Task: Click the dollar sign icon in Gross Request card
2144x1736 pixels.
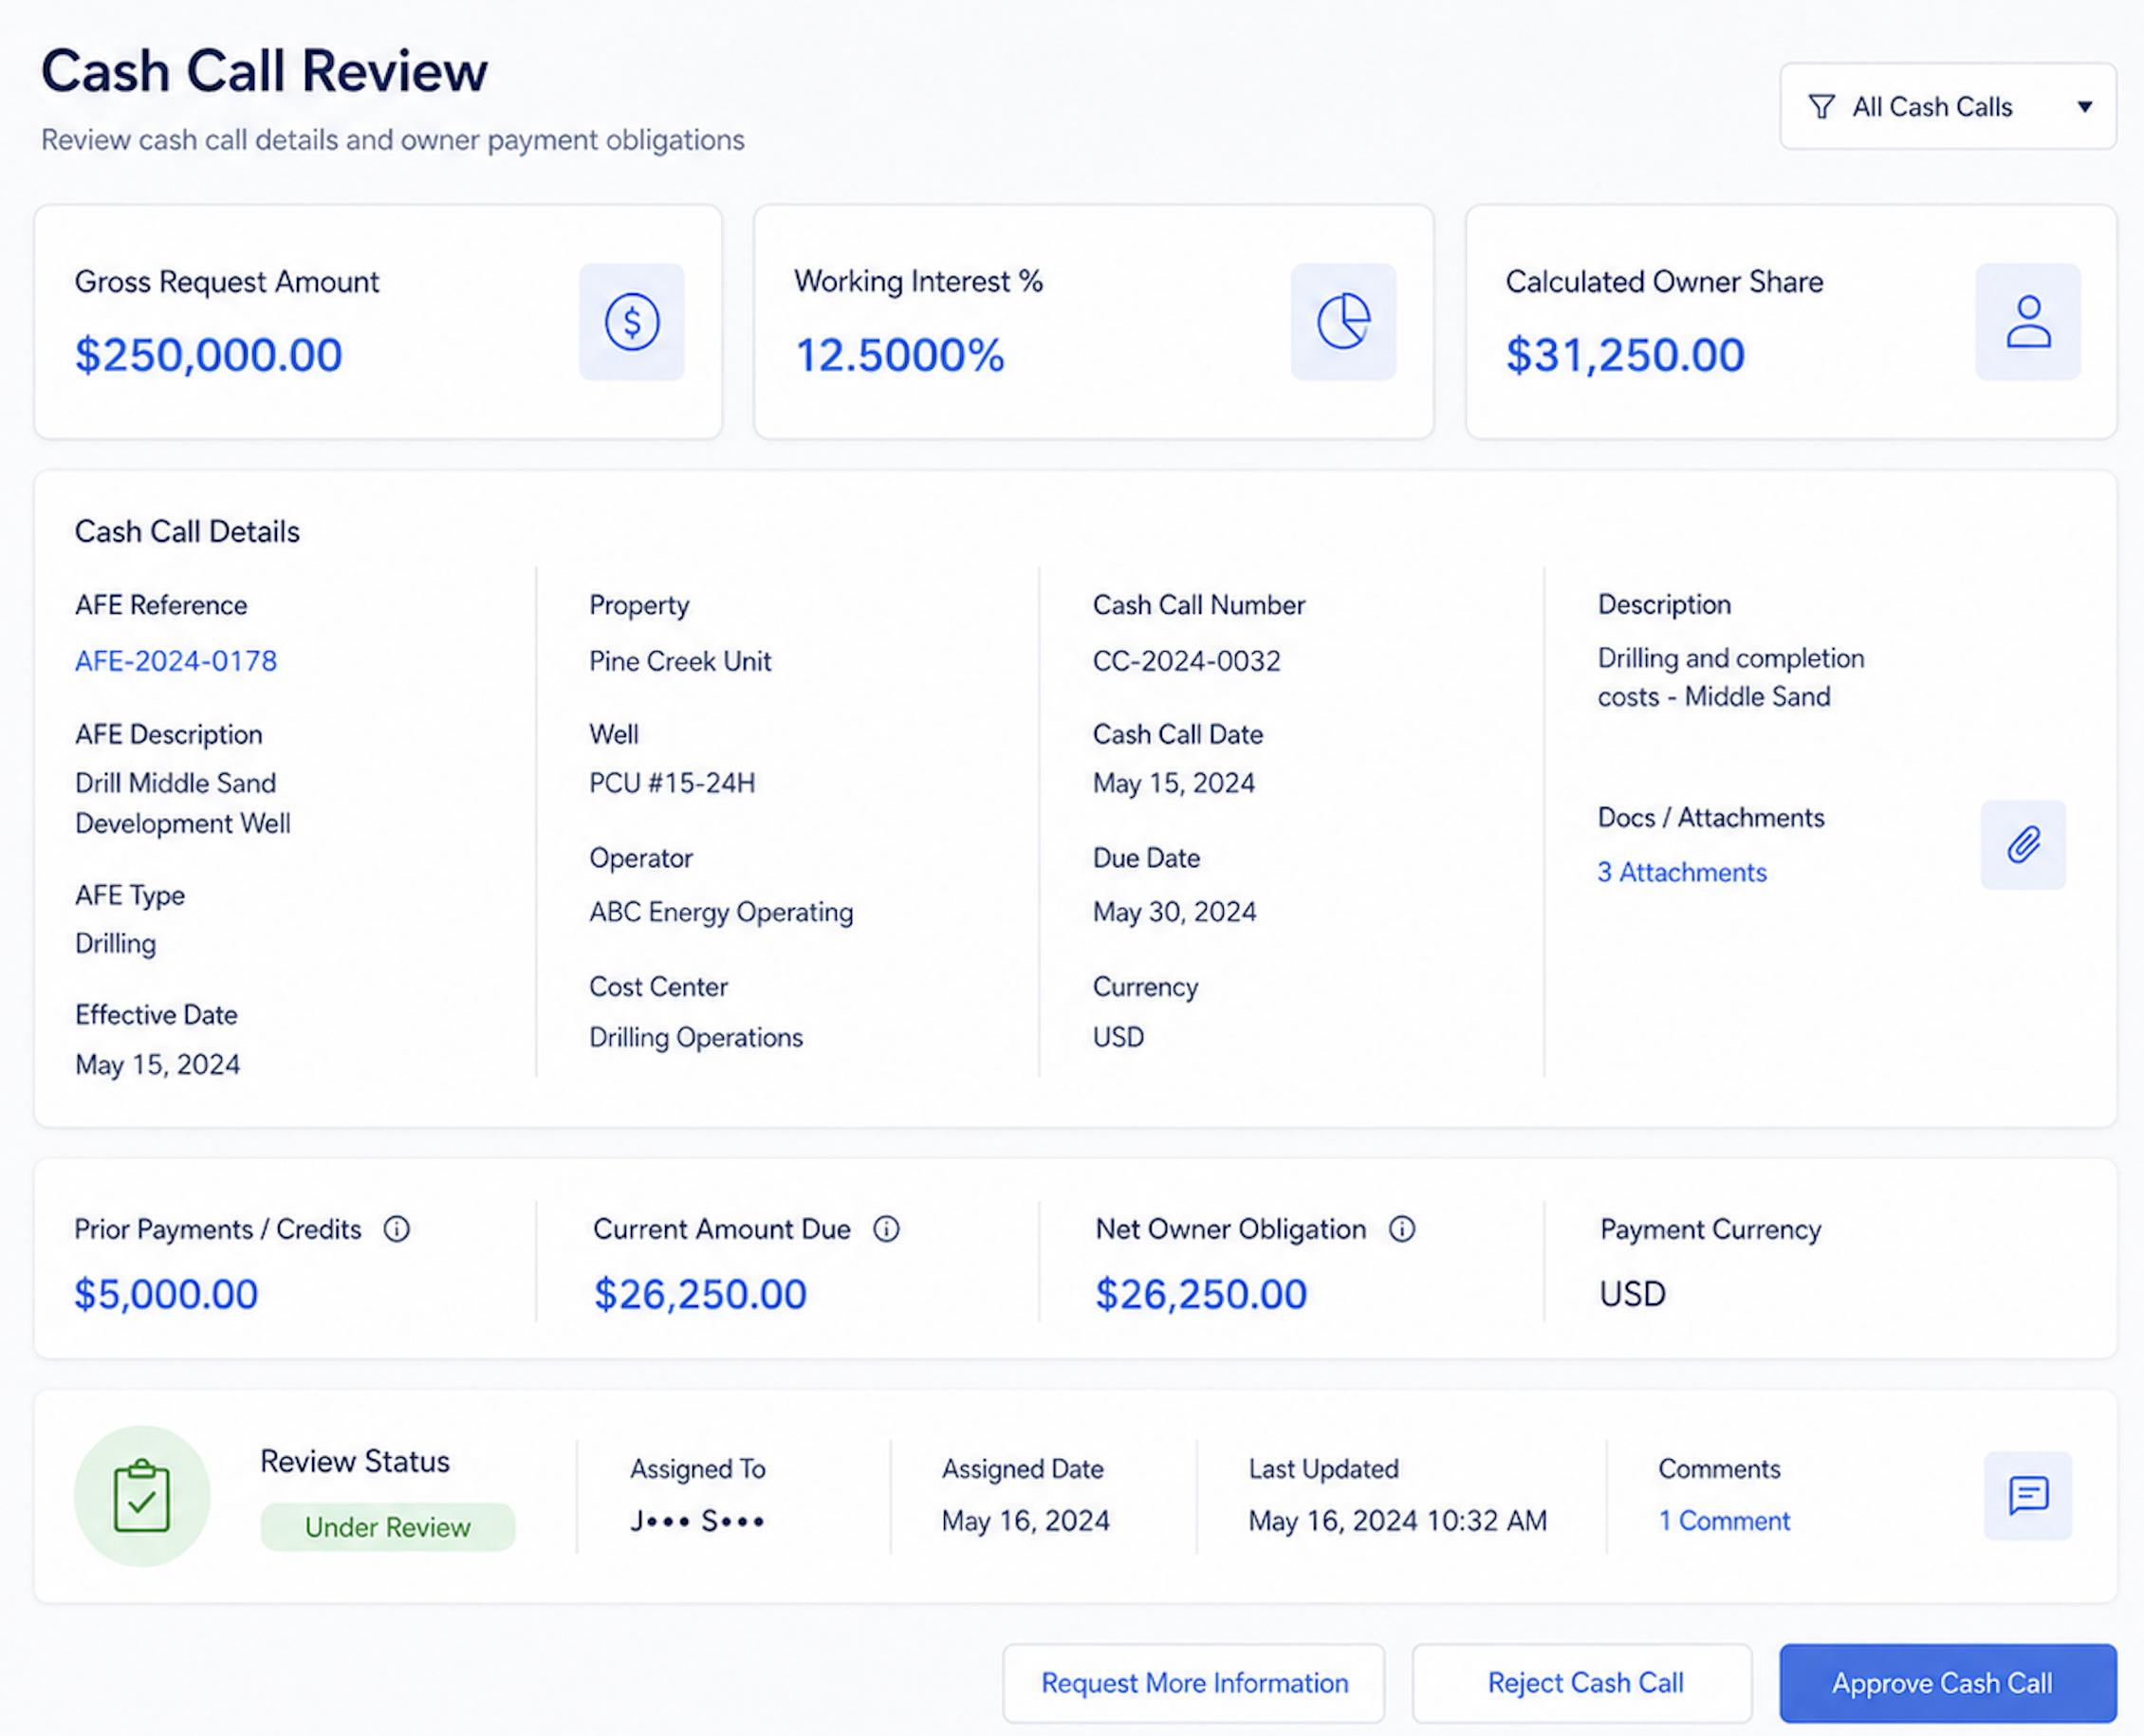Action: pos(632,322)
